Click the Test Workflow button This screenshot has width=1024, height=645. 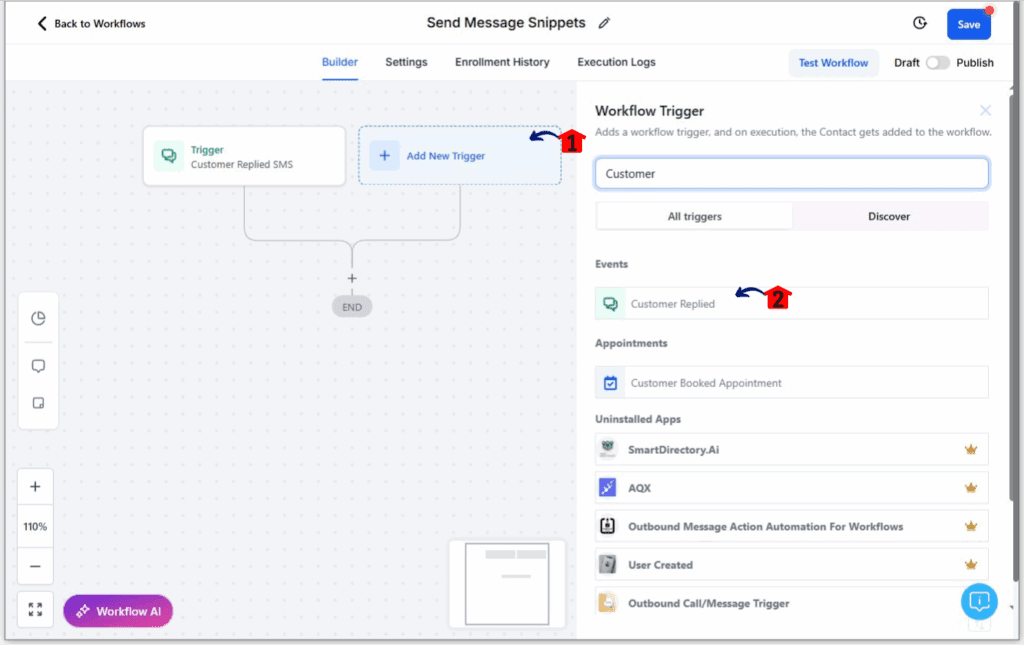coord(833,63)
